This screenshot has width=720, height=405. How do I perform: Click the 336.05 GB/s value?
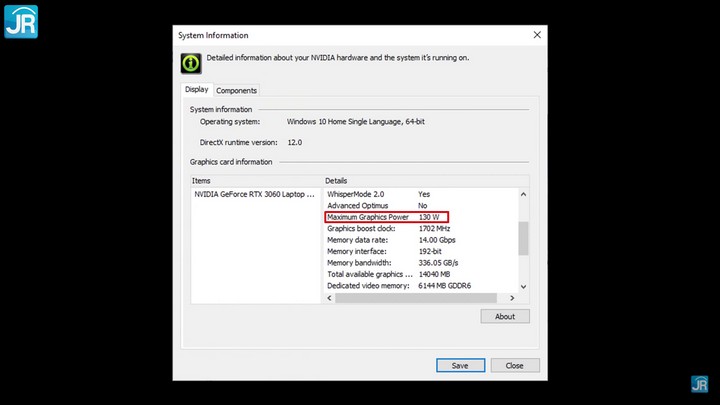pyautogui.click(x=439, y=263)
